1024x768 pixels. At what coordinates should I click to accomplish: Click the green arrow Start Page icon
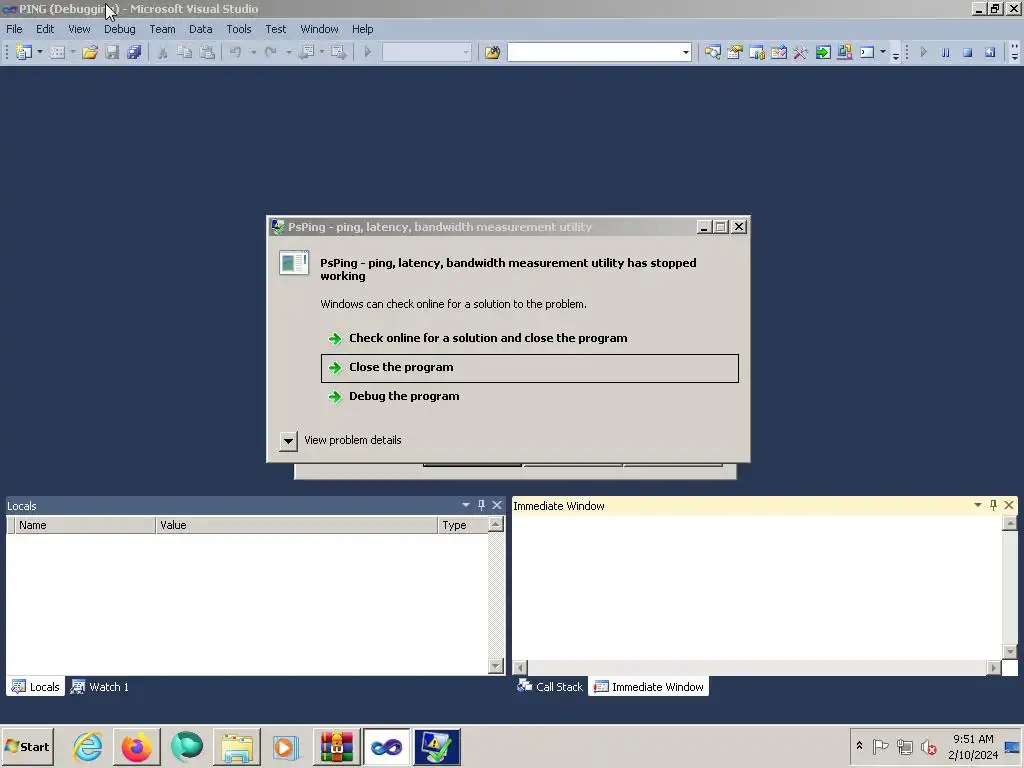pyautogui.click(x=823, y=52)
